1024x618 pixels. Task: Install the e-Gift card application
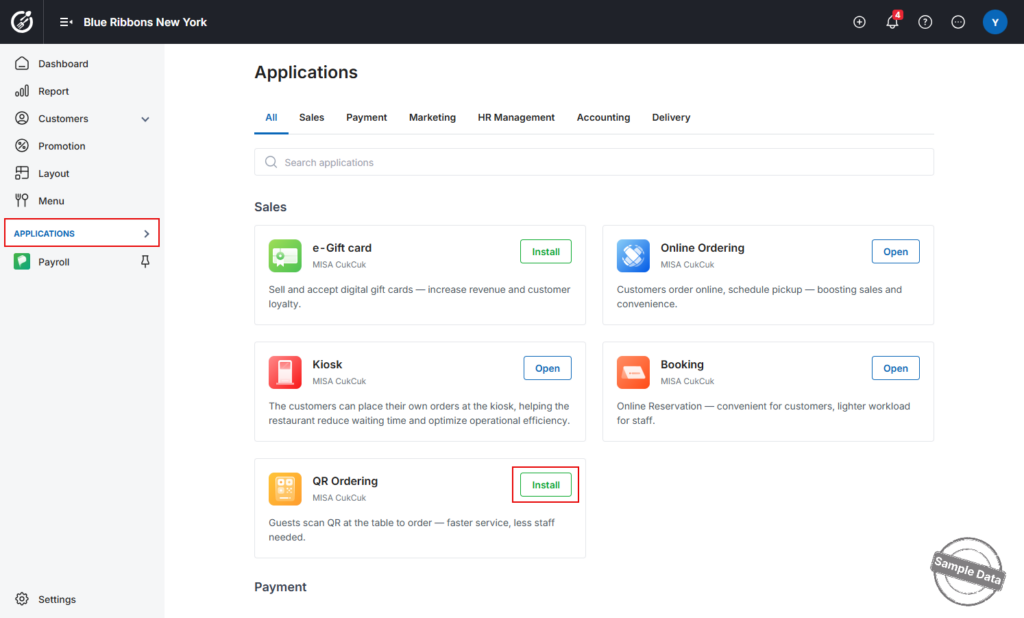(x=545, y=252)
